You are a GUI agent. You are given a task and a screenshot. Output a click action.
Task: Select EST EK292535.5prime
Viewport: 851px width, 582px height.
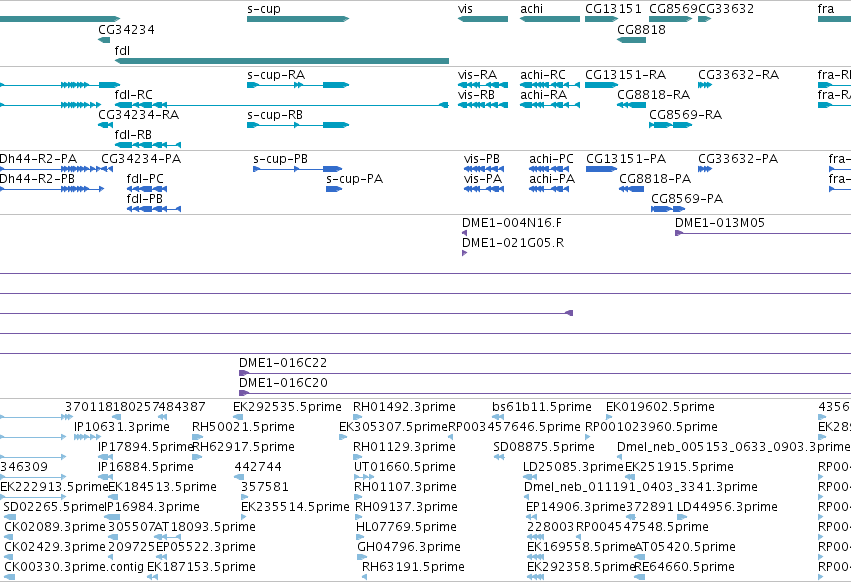click(x=287, y=407)
